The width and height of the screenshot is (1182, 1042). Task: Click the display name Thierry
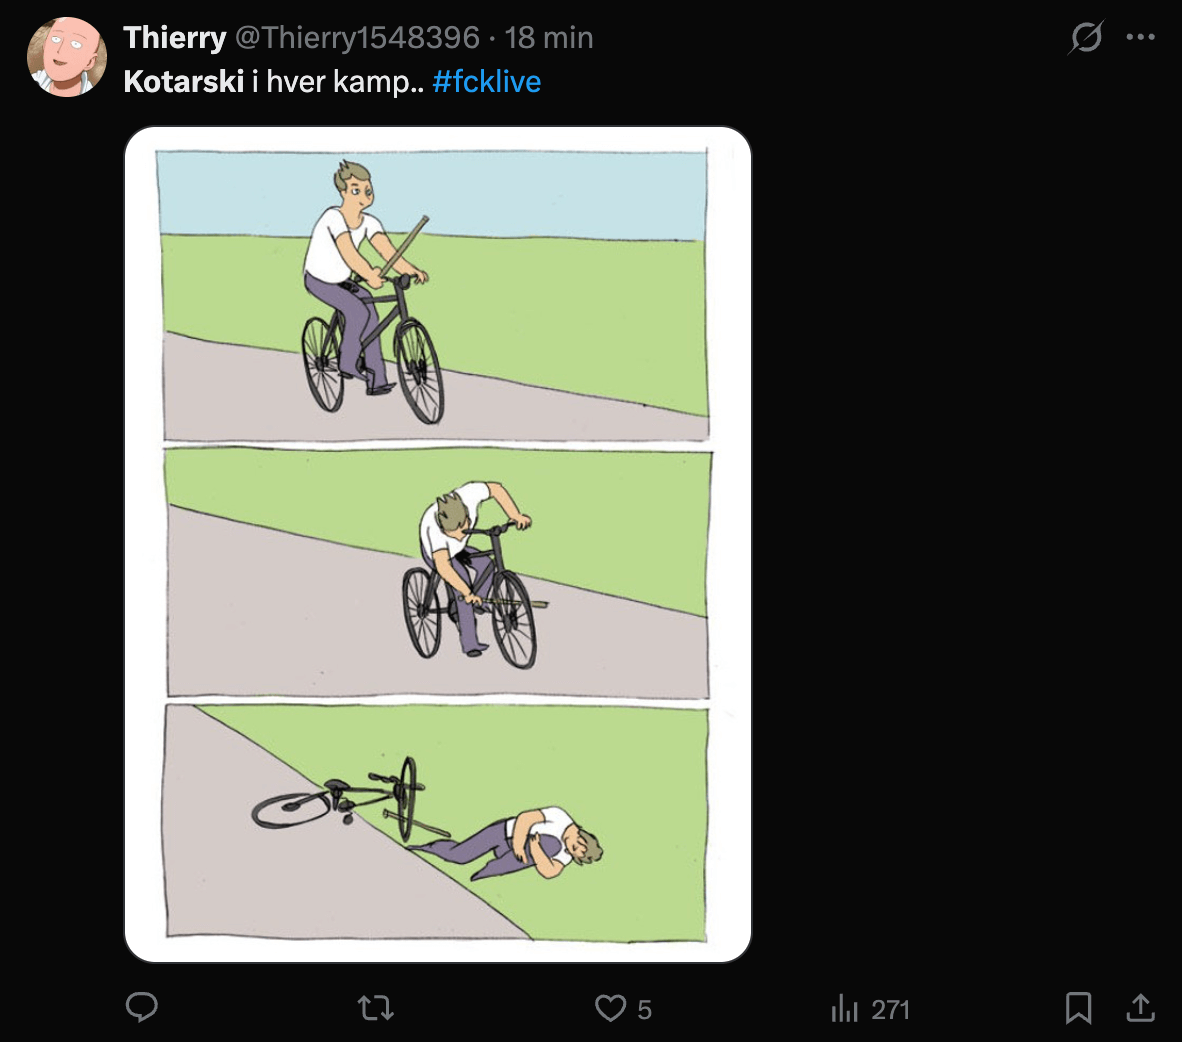pyautogui.click(x=175, y=38)
